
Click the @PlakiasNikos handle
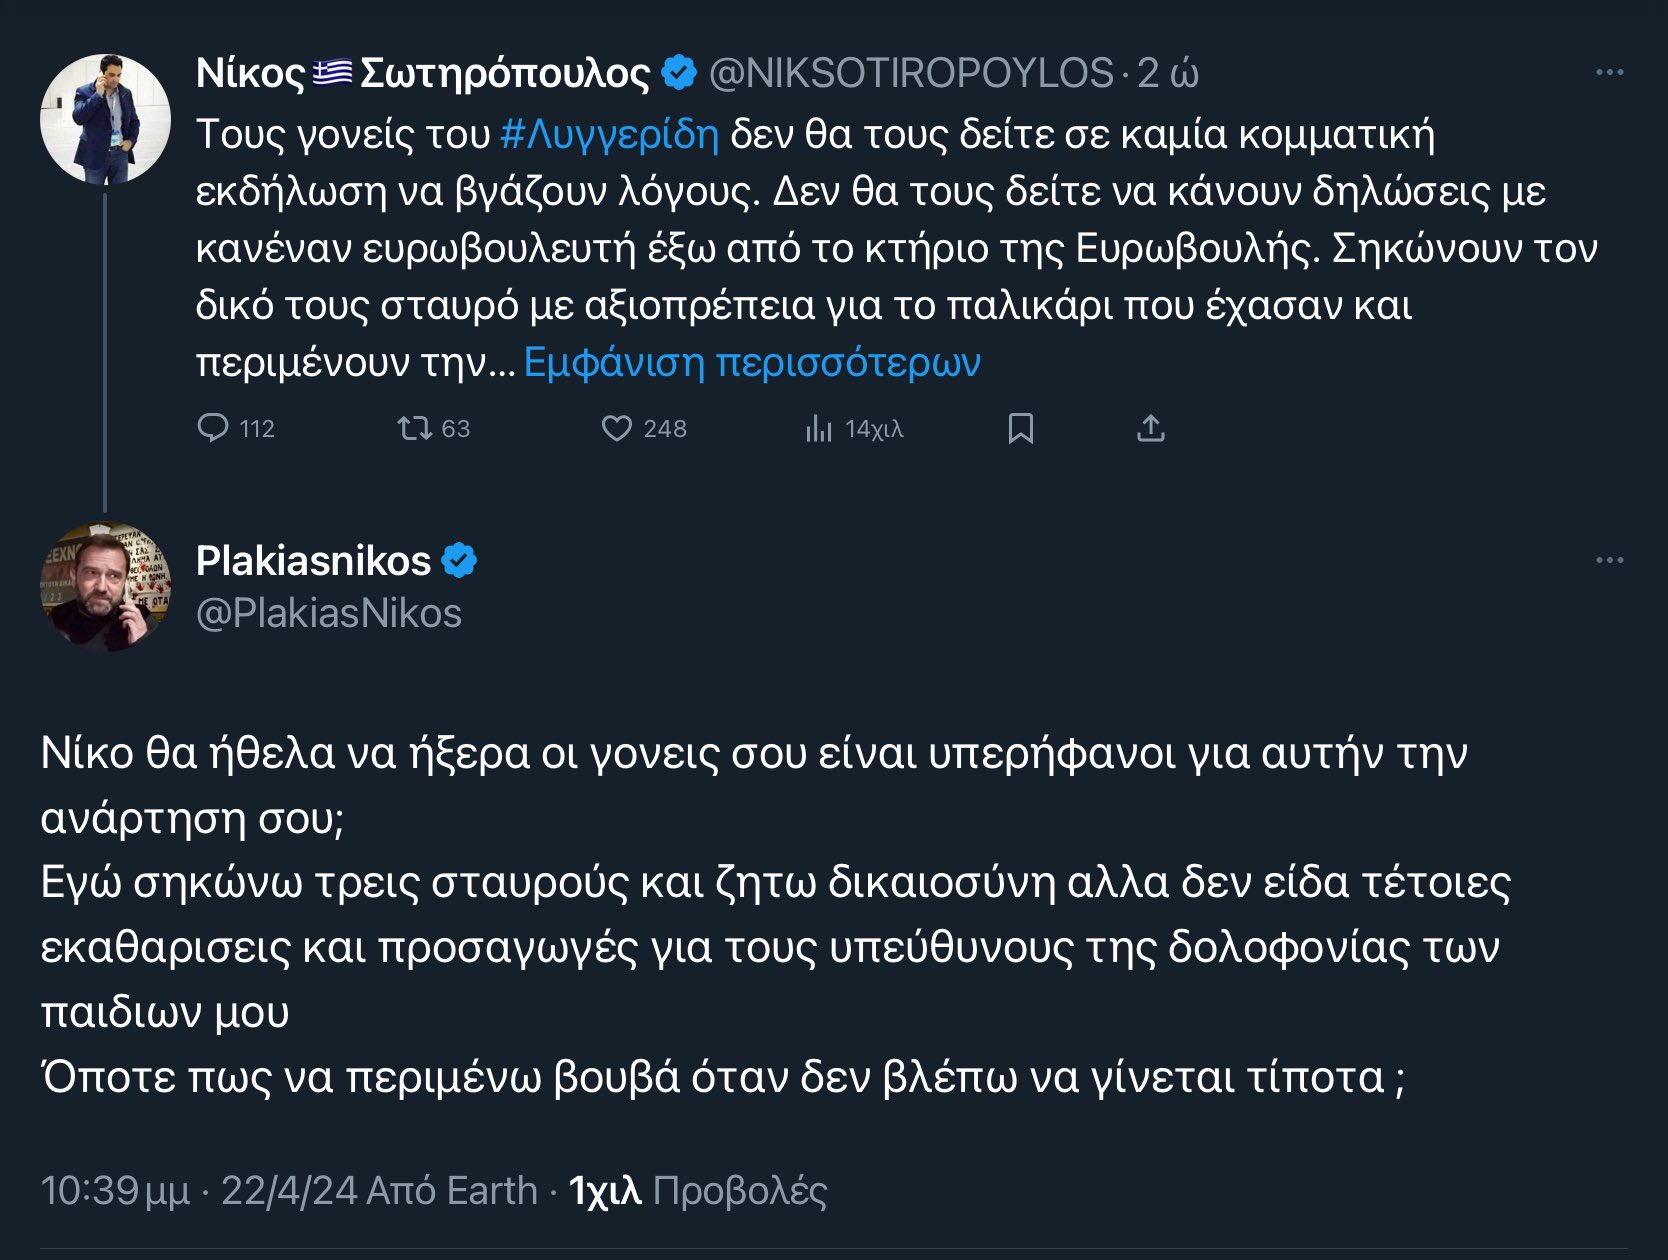[x=329, y=613]
